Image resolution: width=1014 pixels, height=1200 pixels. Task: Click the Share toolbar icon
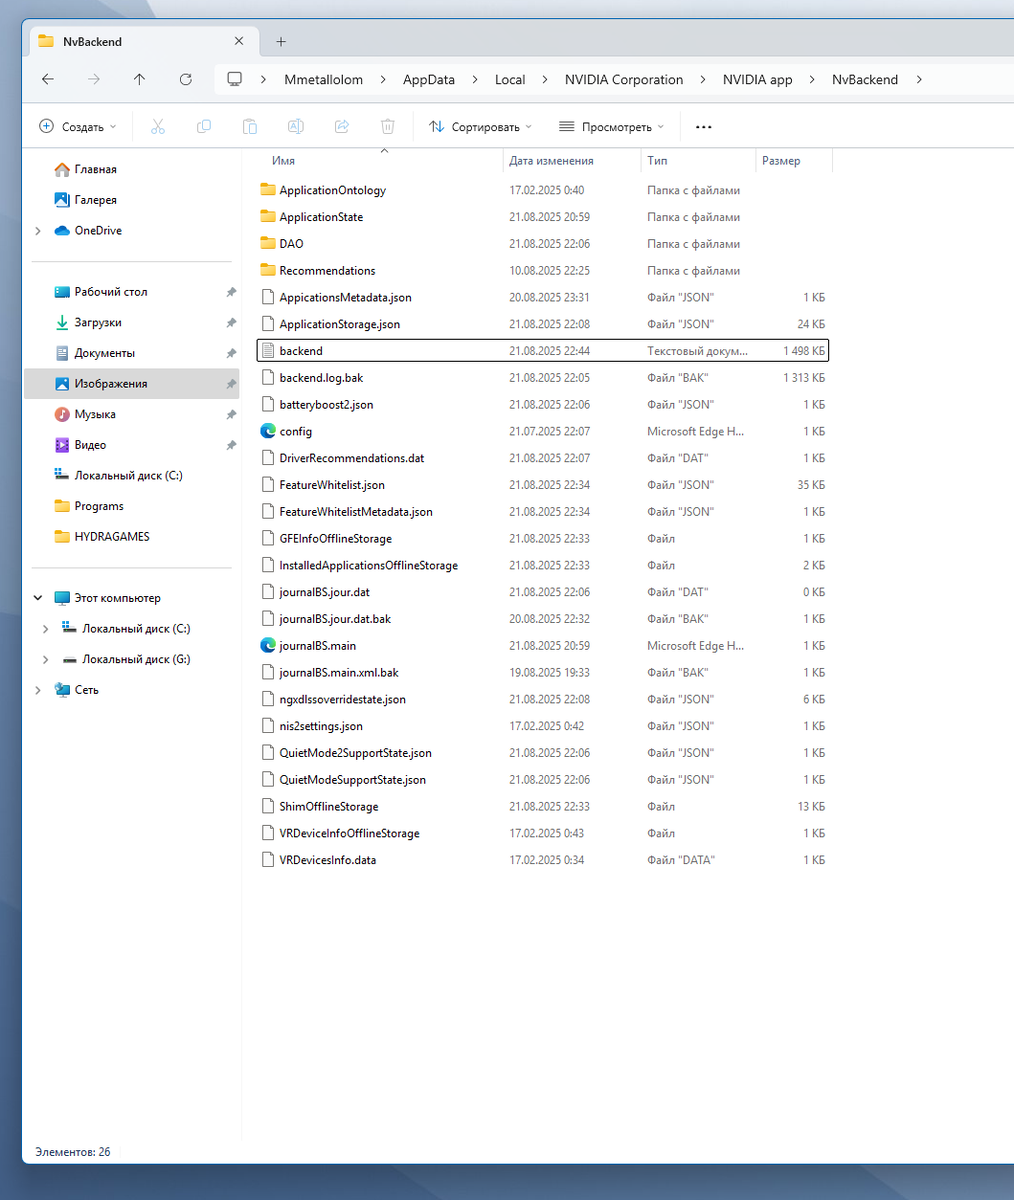342,127
